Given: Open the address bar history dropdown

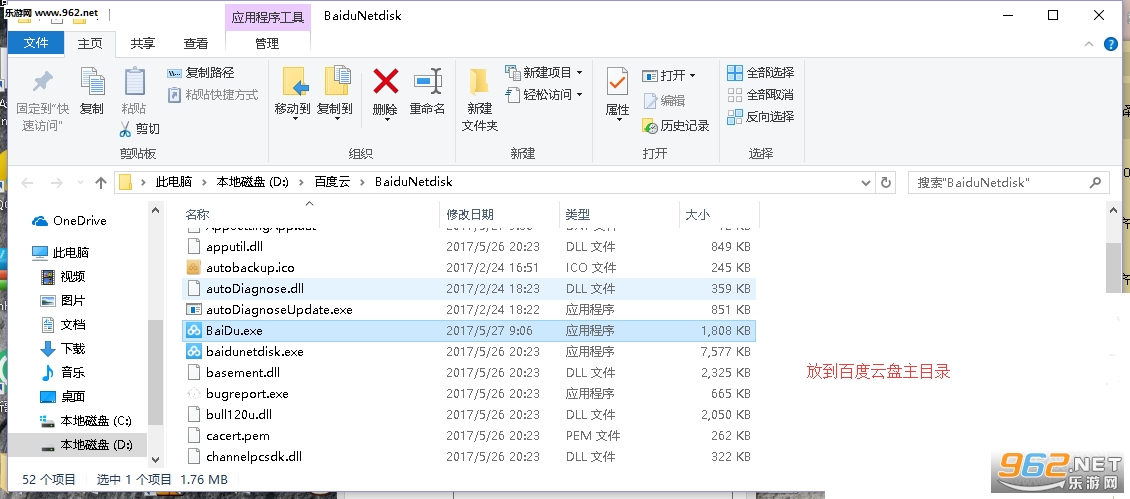Looking at the screenshot, I should click(867, 183).
